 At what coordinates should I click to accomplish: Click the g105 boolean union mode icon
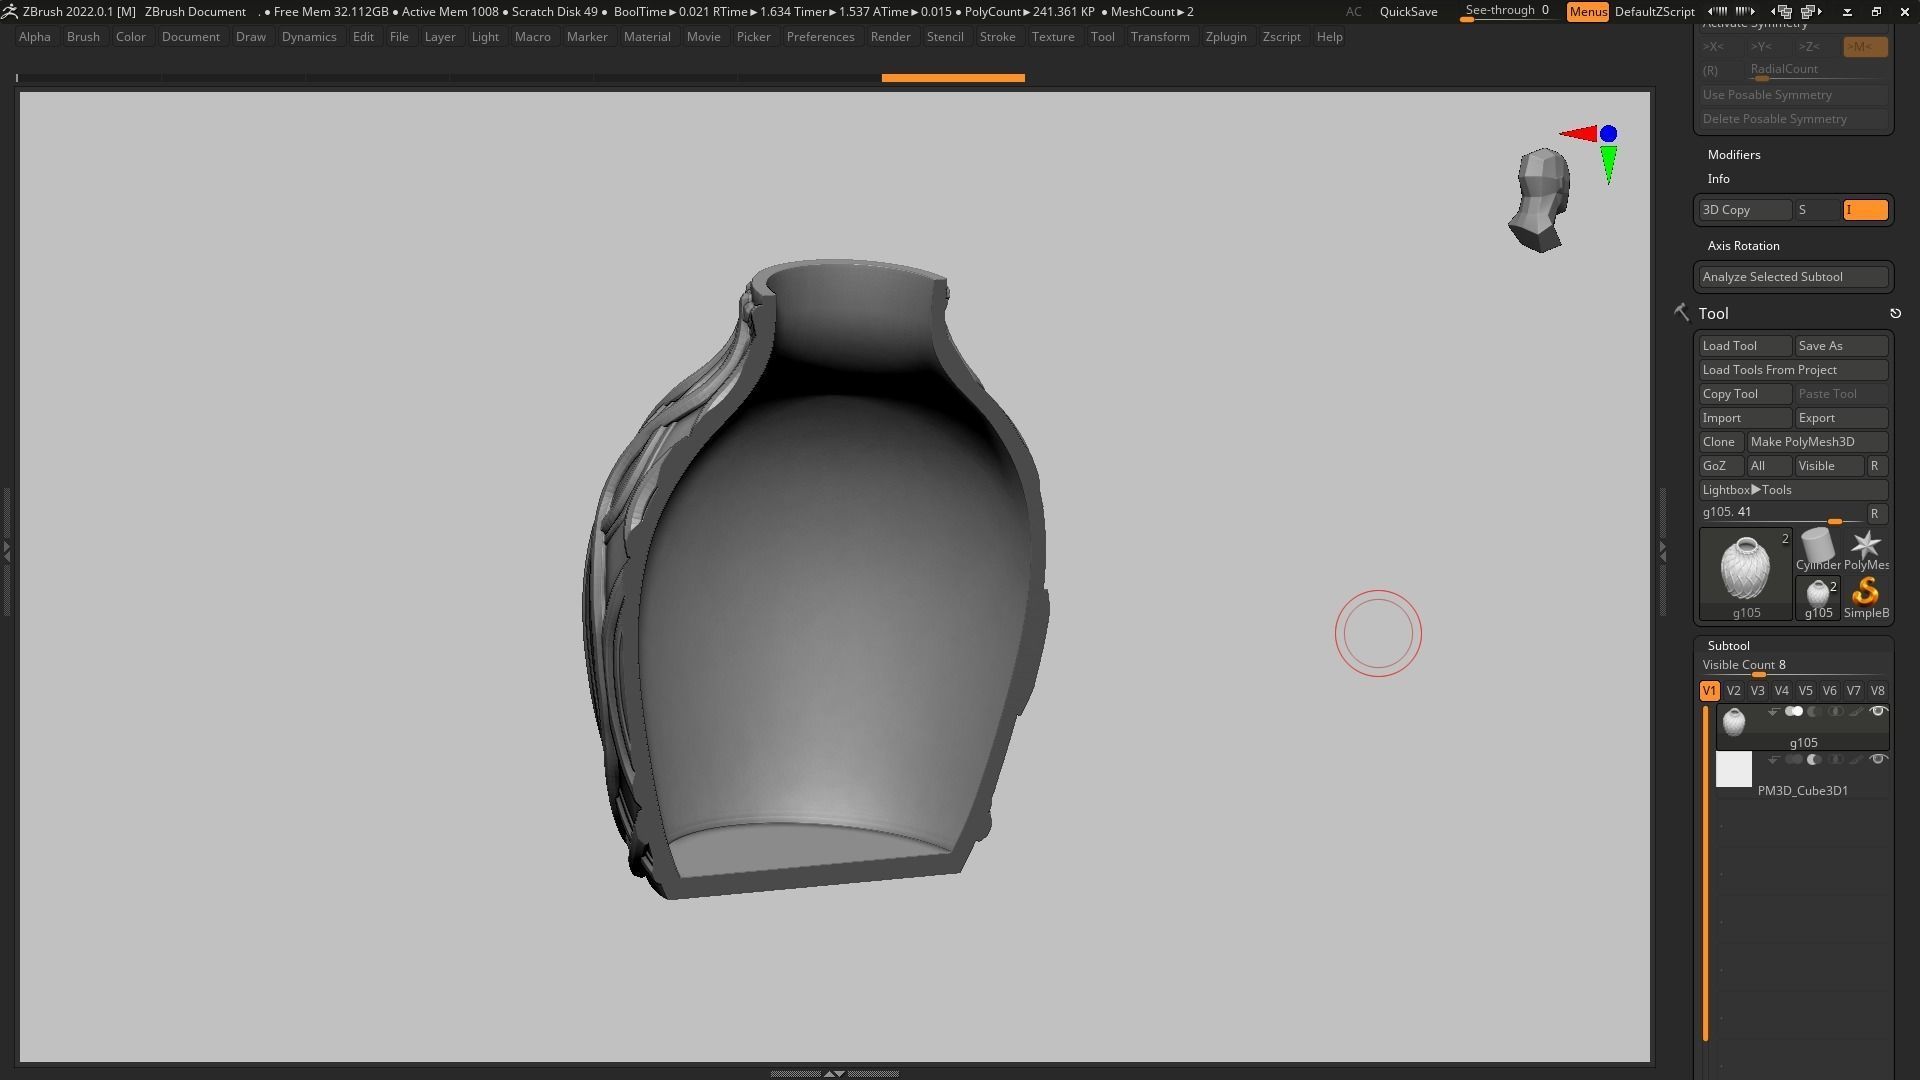coord(1794,712)
